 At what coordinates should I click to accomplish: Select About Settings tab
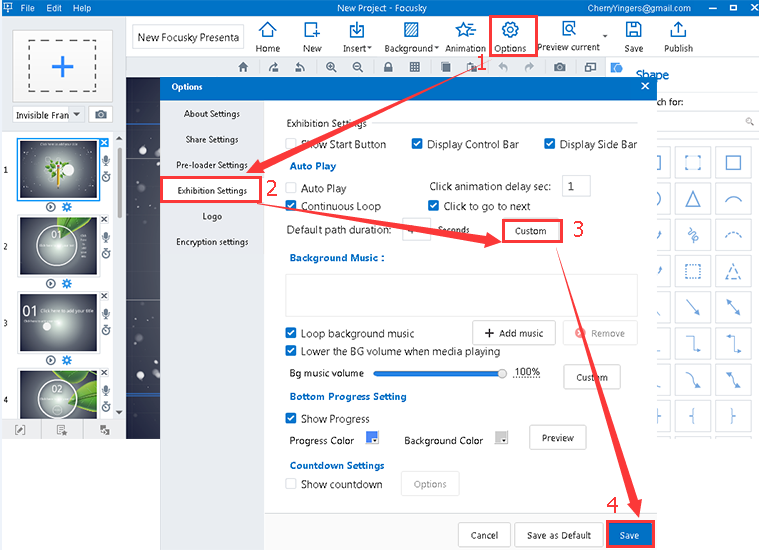coord(212,114)
